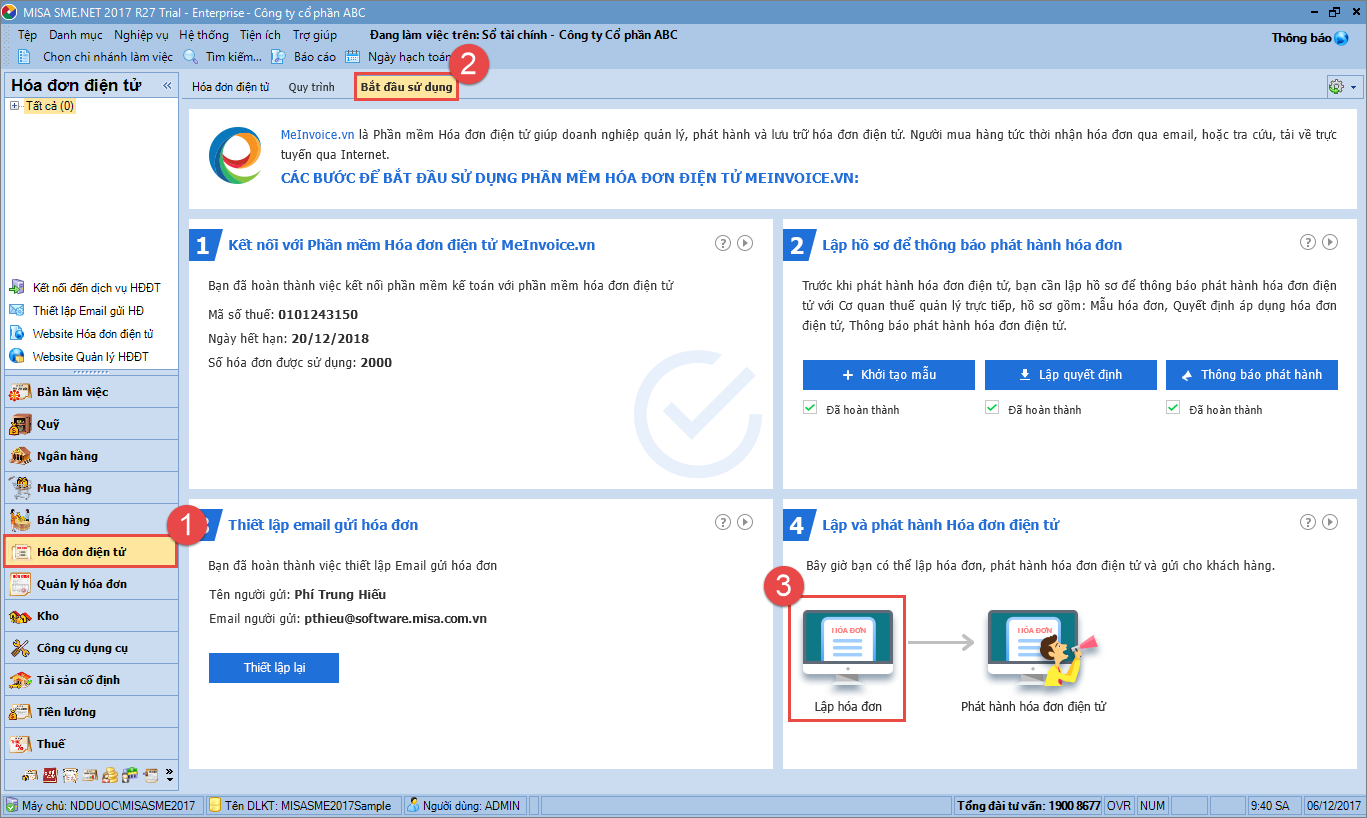1367x818 pixels.
Task: Click help icon on Lập hồ sơ card
Action: click(x=1308, y=242)
